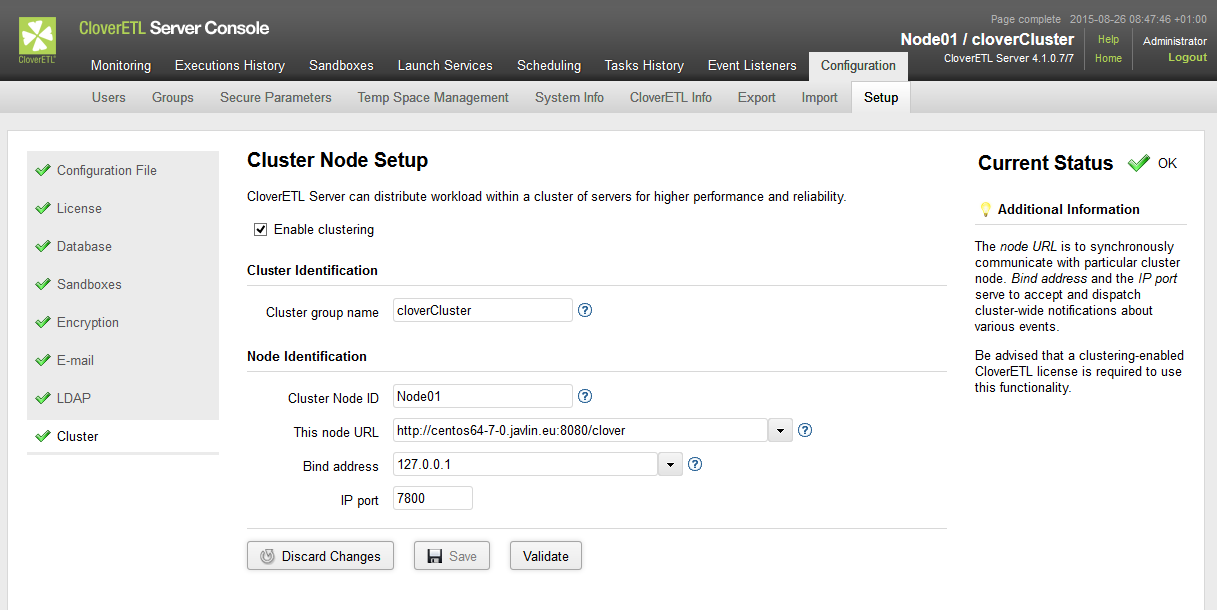Screen dimensions: 1217x610
Task: Click the Logout link
Action: [x=1187, y=58]
